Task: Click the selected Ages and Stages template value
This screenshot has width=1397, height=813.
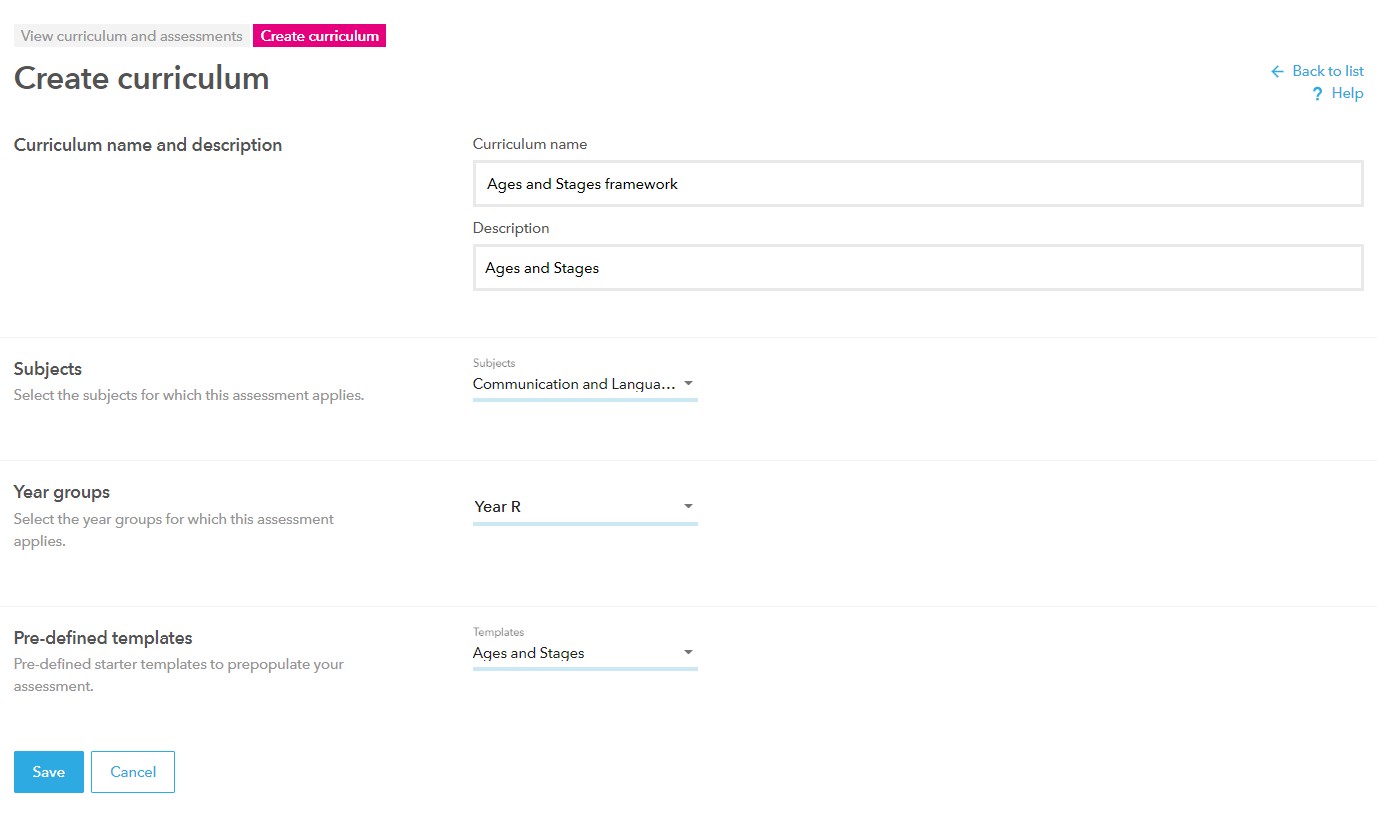Action: pos(529,653)
